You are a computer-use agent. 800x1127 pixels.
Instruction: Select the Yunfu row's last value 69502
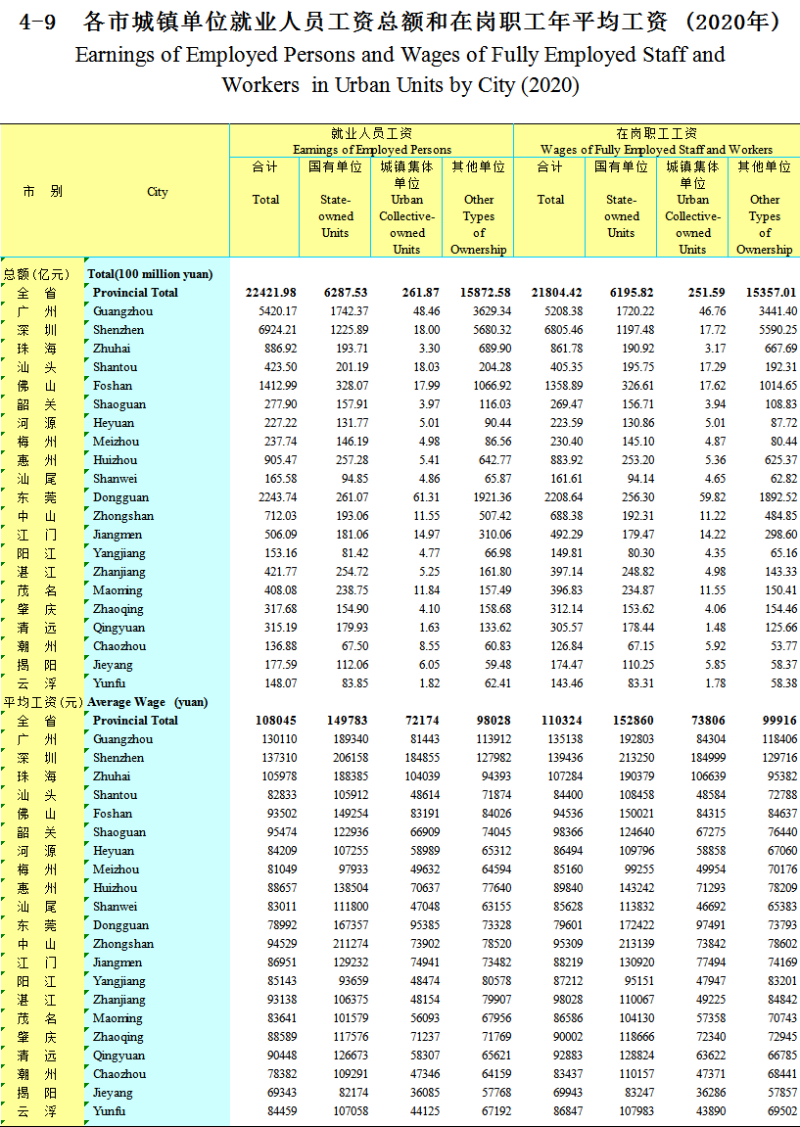click(x=779, y=1111)
